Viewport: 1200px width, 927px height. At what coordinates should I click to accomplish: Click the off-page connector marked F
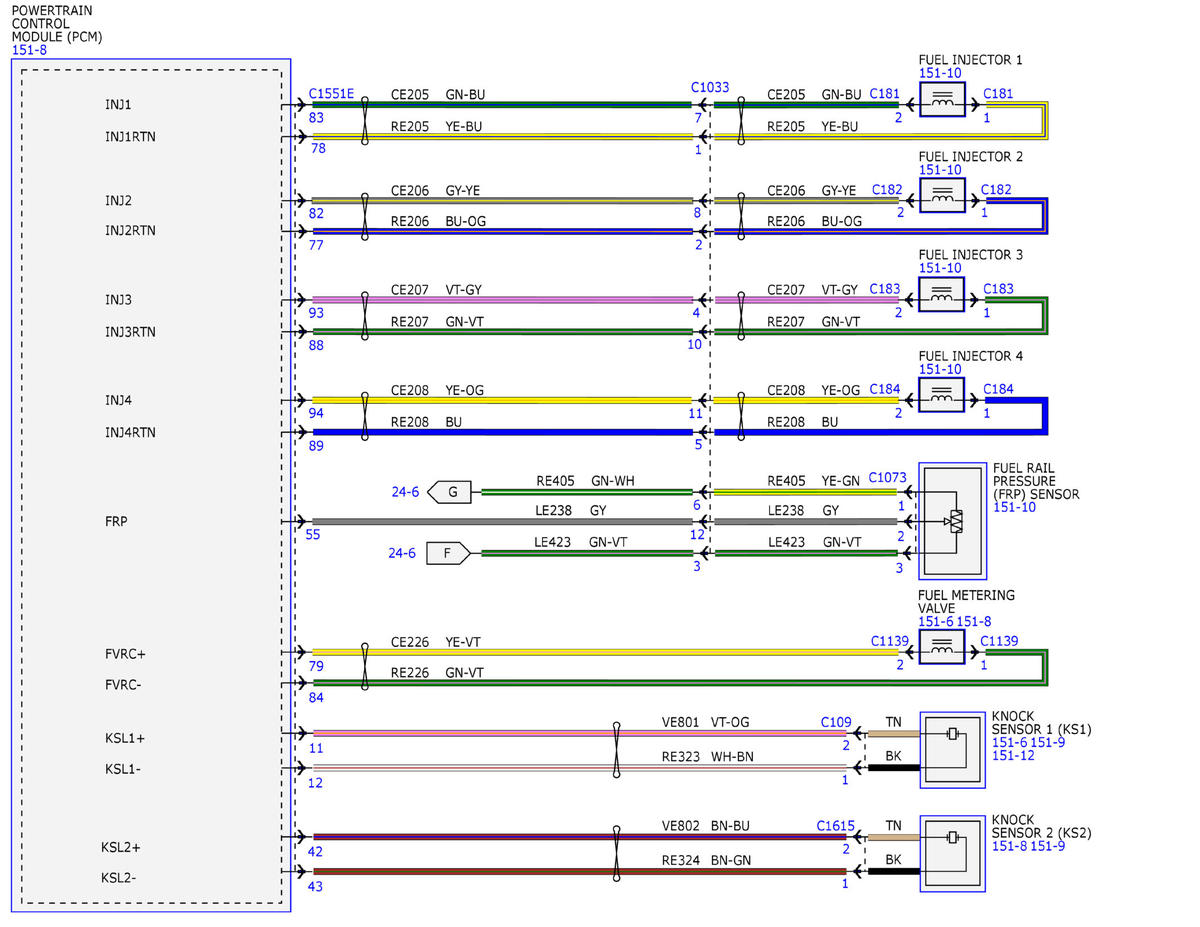449,552
